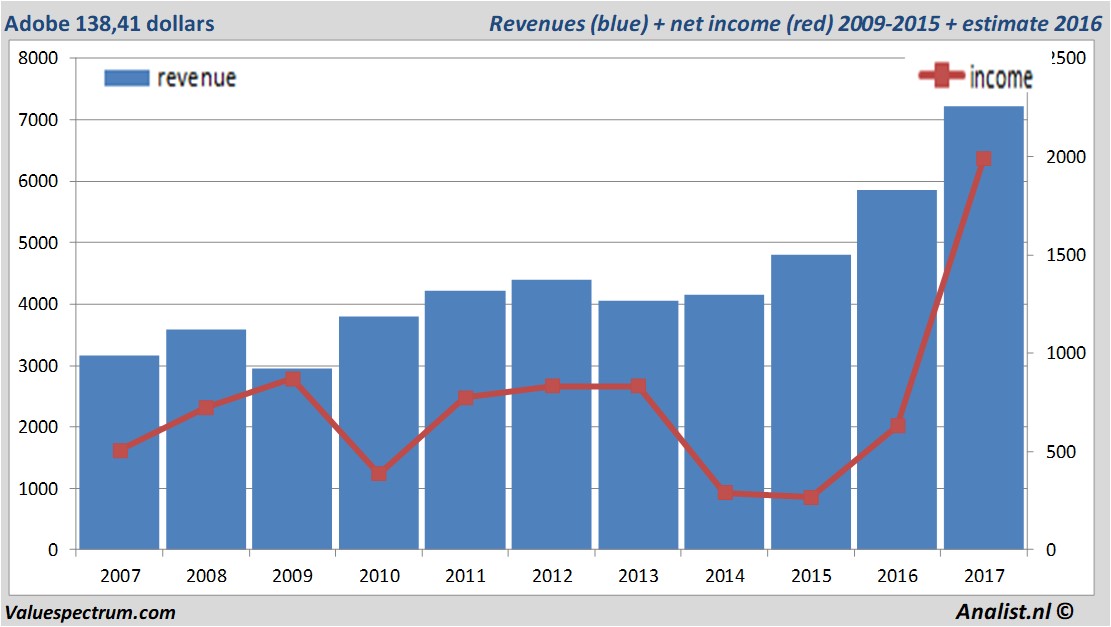Select the 2007 revenue bar

point(119,452)
